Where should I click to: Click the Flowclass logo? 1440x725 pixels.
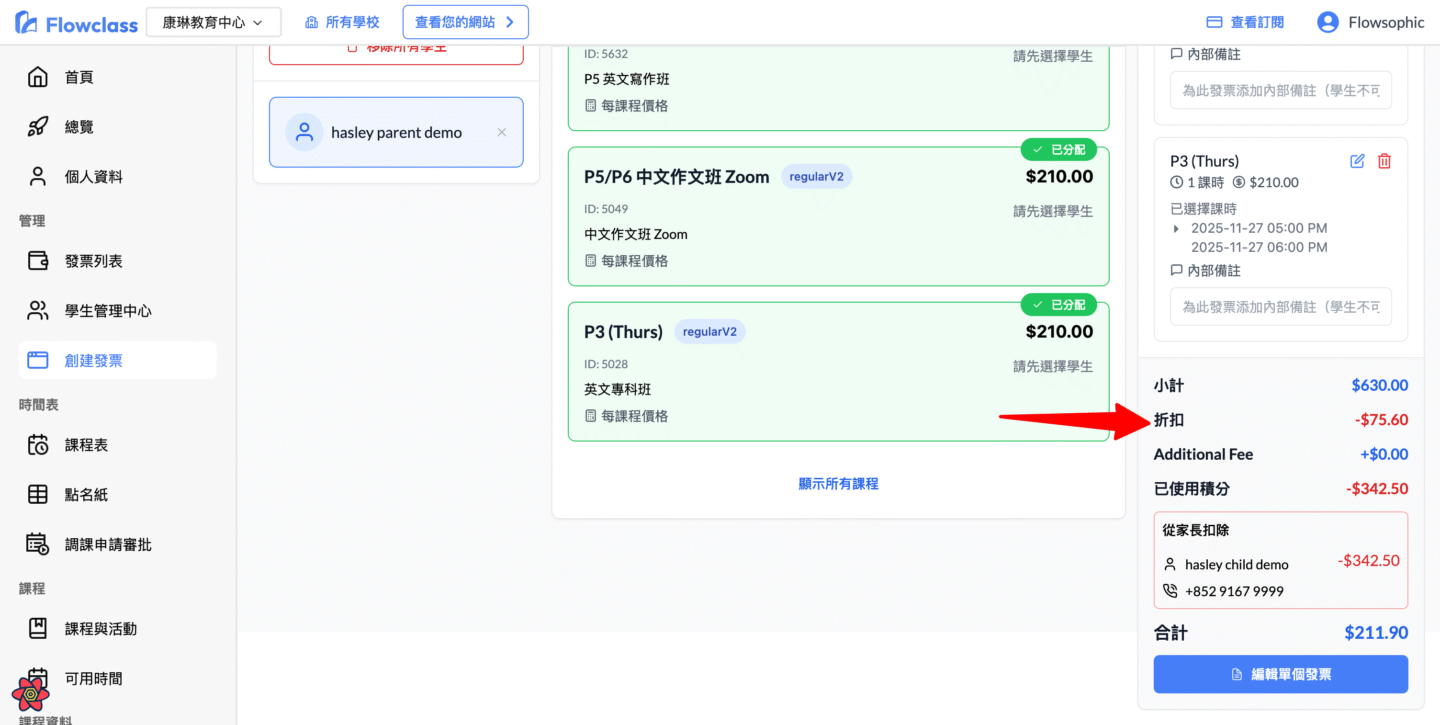[77, 23]
